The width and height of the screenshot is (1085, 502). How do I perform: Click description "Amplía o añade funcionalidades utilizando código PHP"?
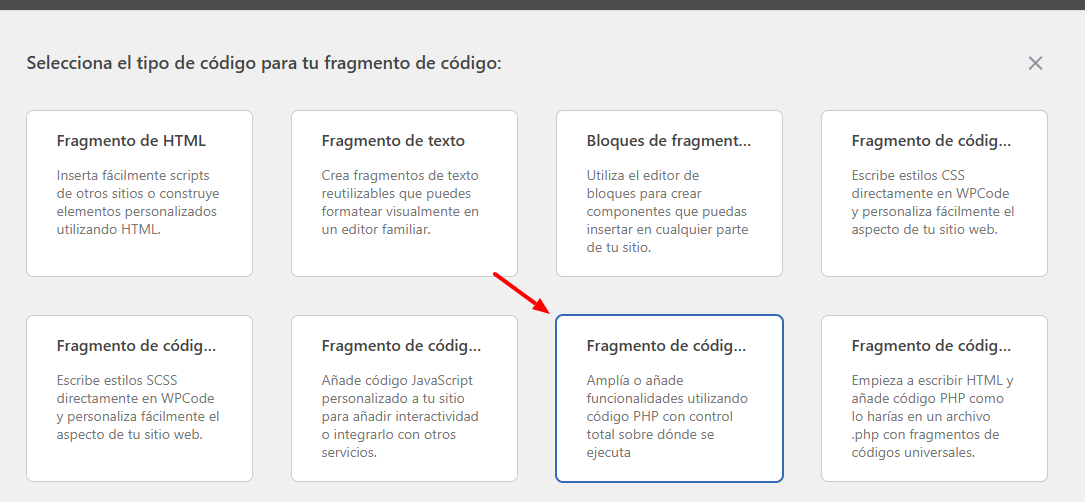pyautogui.click(x=667, y=417)
